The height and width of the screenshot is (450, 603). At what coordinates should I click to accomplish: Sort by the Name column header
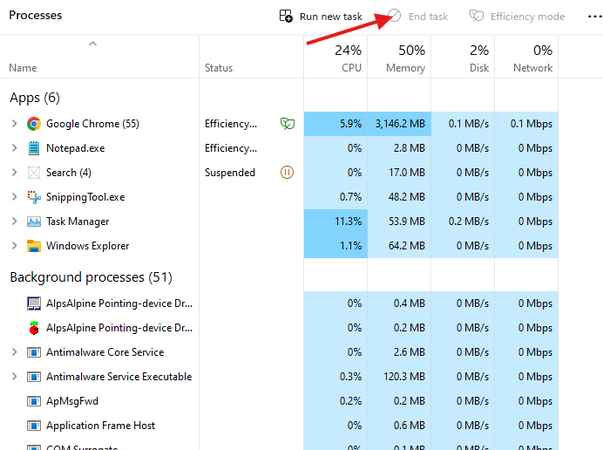(22, 68)
